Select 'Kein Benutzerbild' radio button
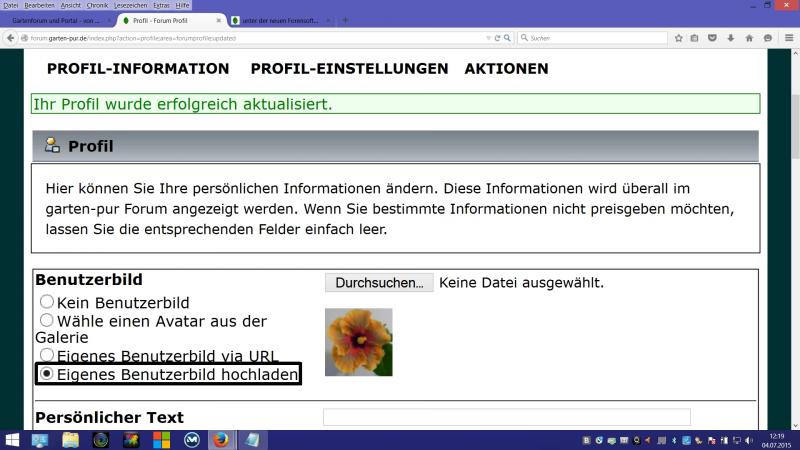The image size is (800, 450). (x=46, y=302)
